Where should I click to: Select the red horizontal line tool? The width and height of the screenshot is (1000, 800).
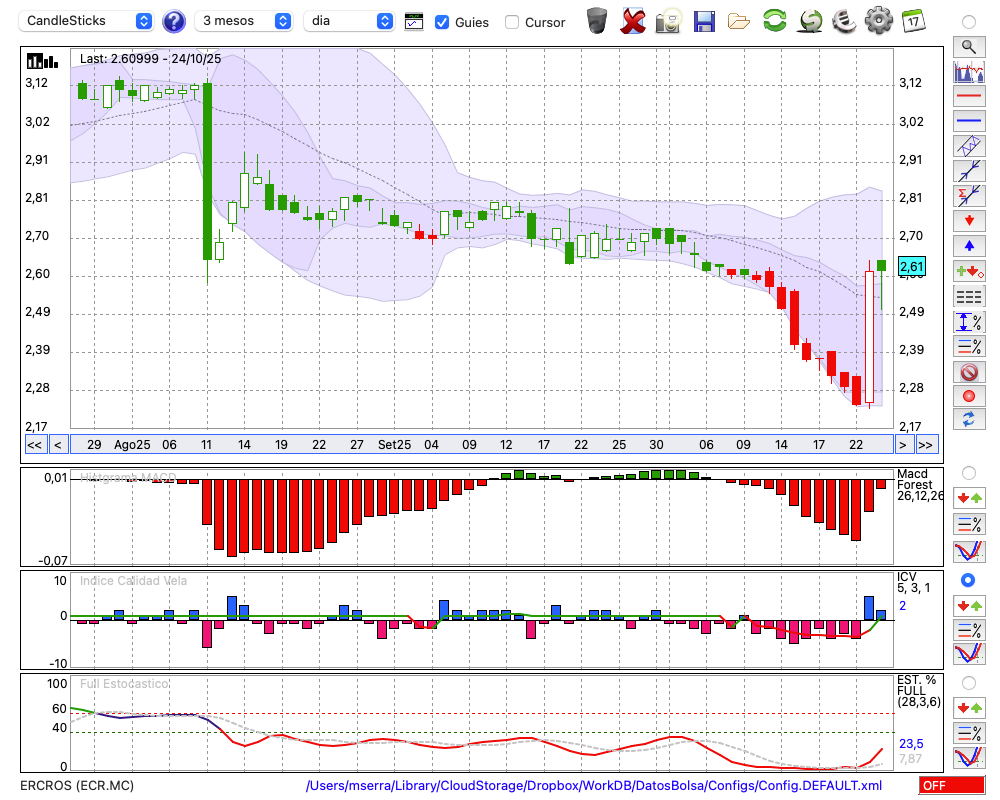click(968, 97)
